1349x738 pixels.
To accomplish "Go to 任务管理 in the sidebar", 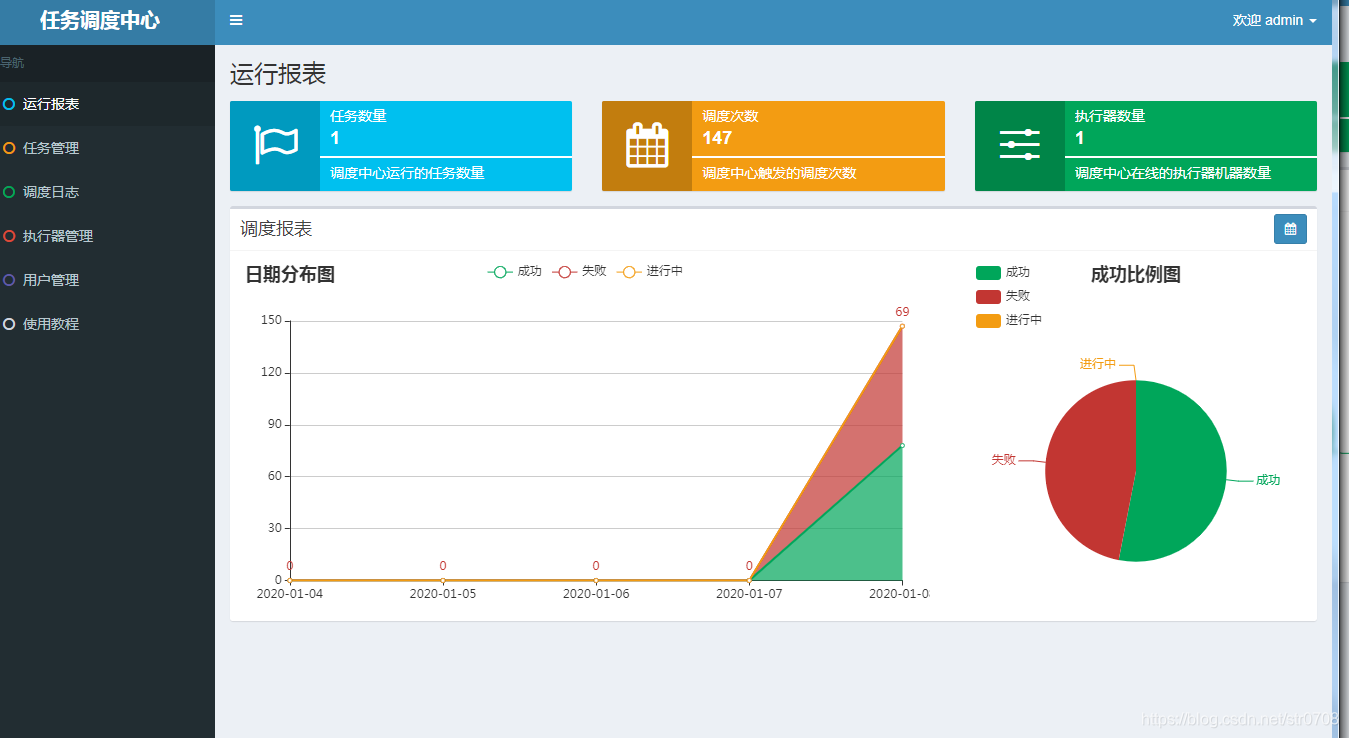I will tap(107, 148).
